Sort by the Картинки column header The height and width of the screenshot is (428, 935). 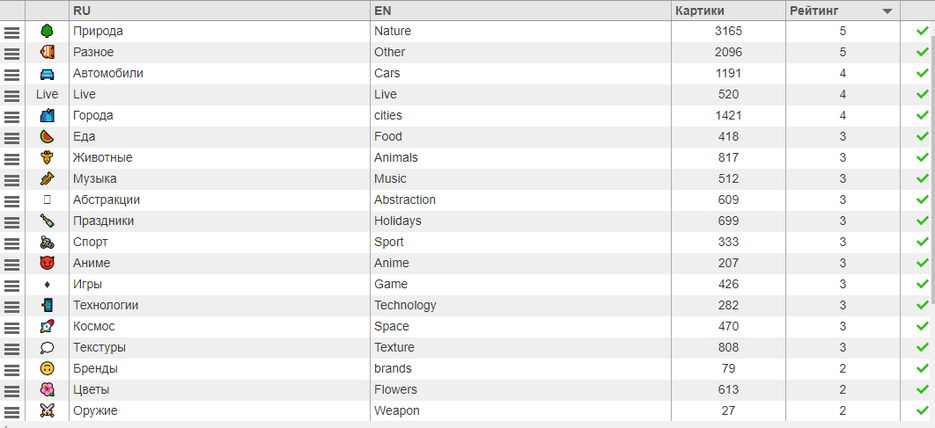[x=700, y=10]
